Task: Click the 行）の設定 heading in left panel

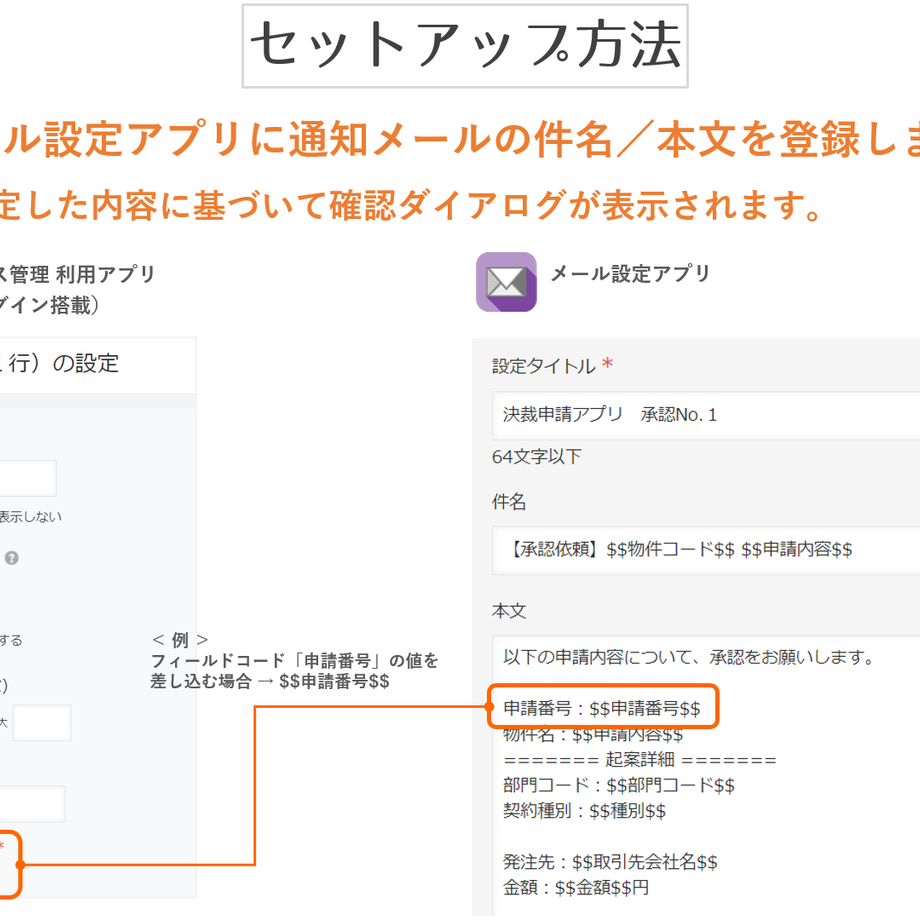Action: point(63,363)
